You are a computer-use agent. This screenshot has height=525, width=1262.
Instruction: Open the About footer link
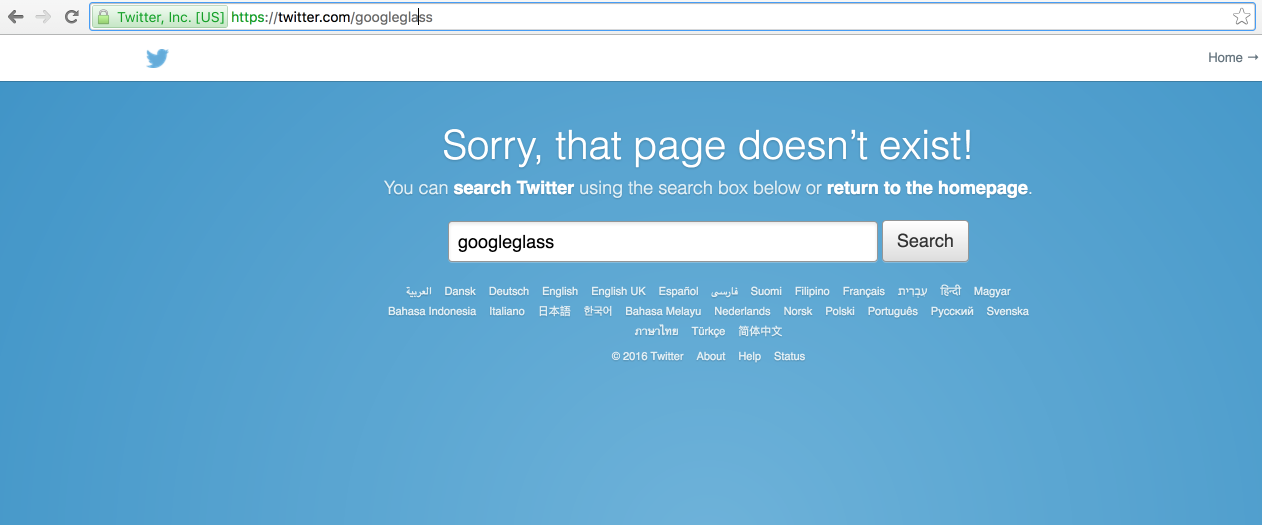click(711, 356)
